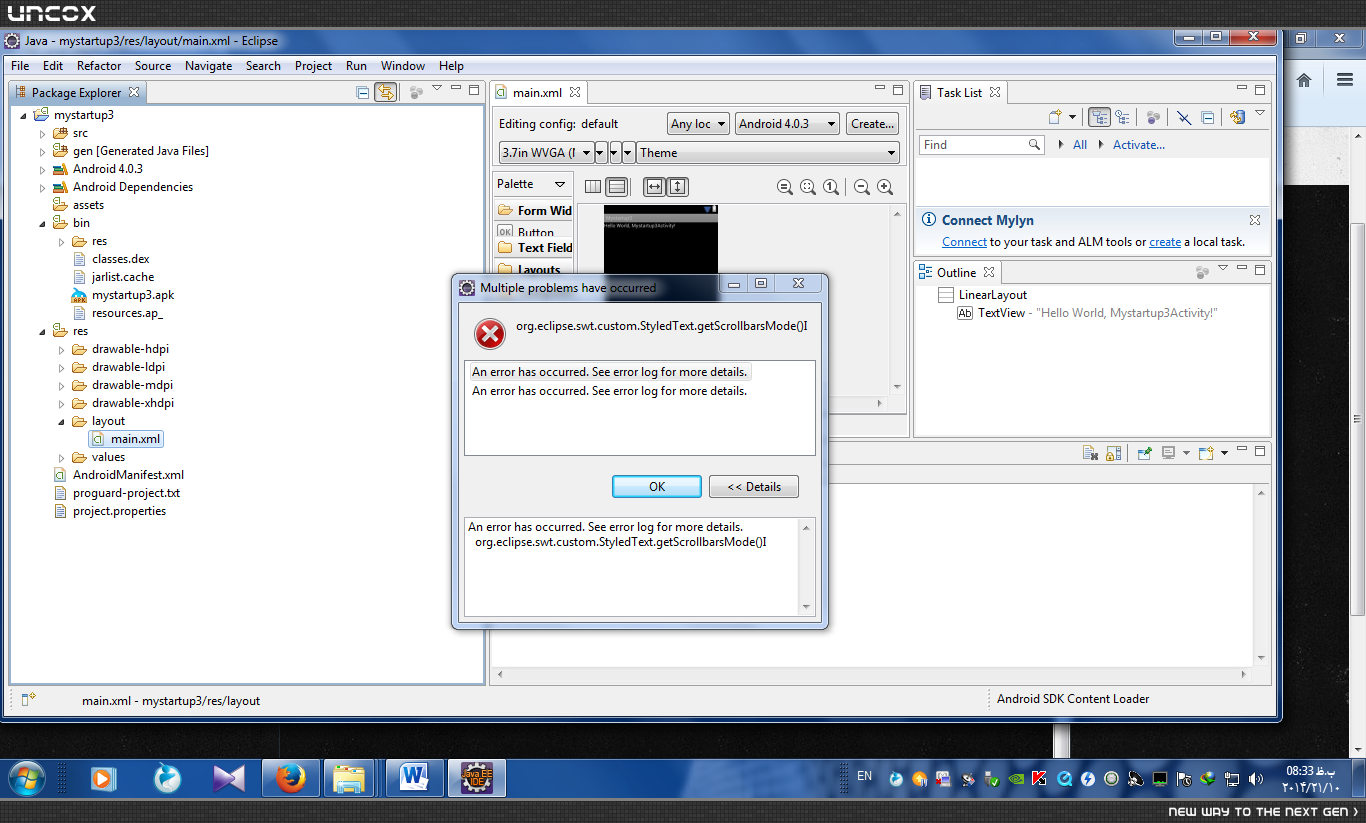Open Theme selection dropdown
1366x823 pixels.
(768, 153)
